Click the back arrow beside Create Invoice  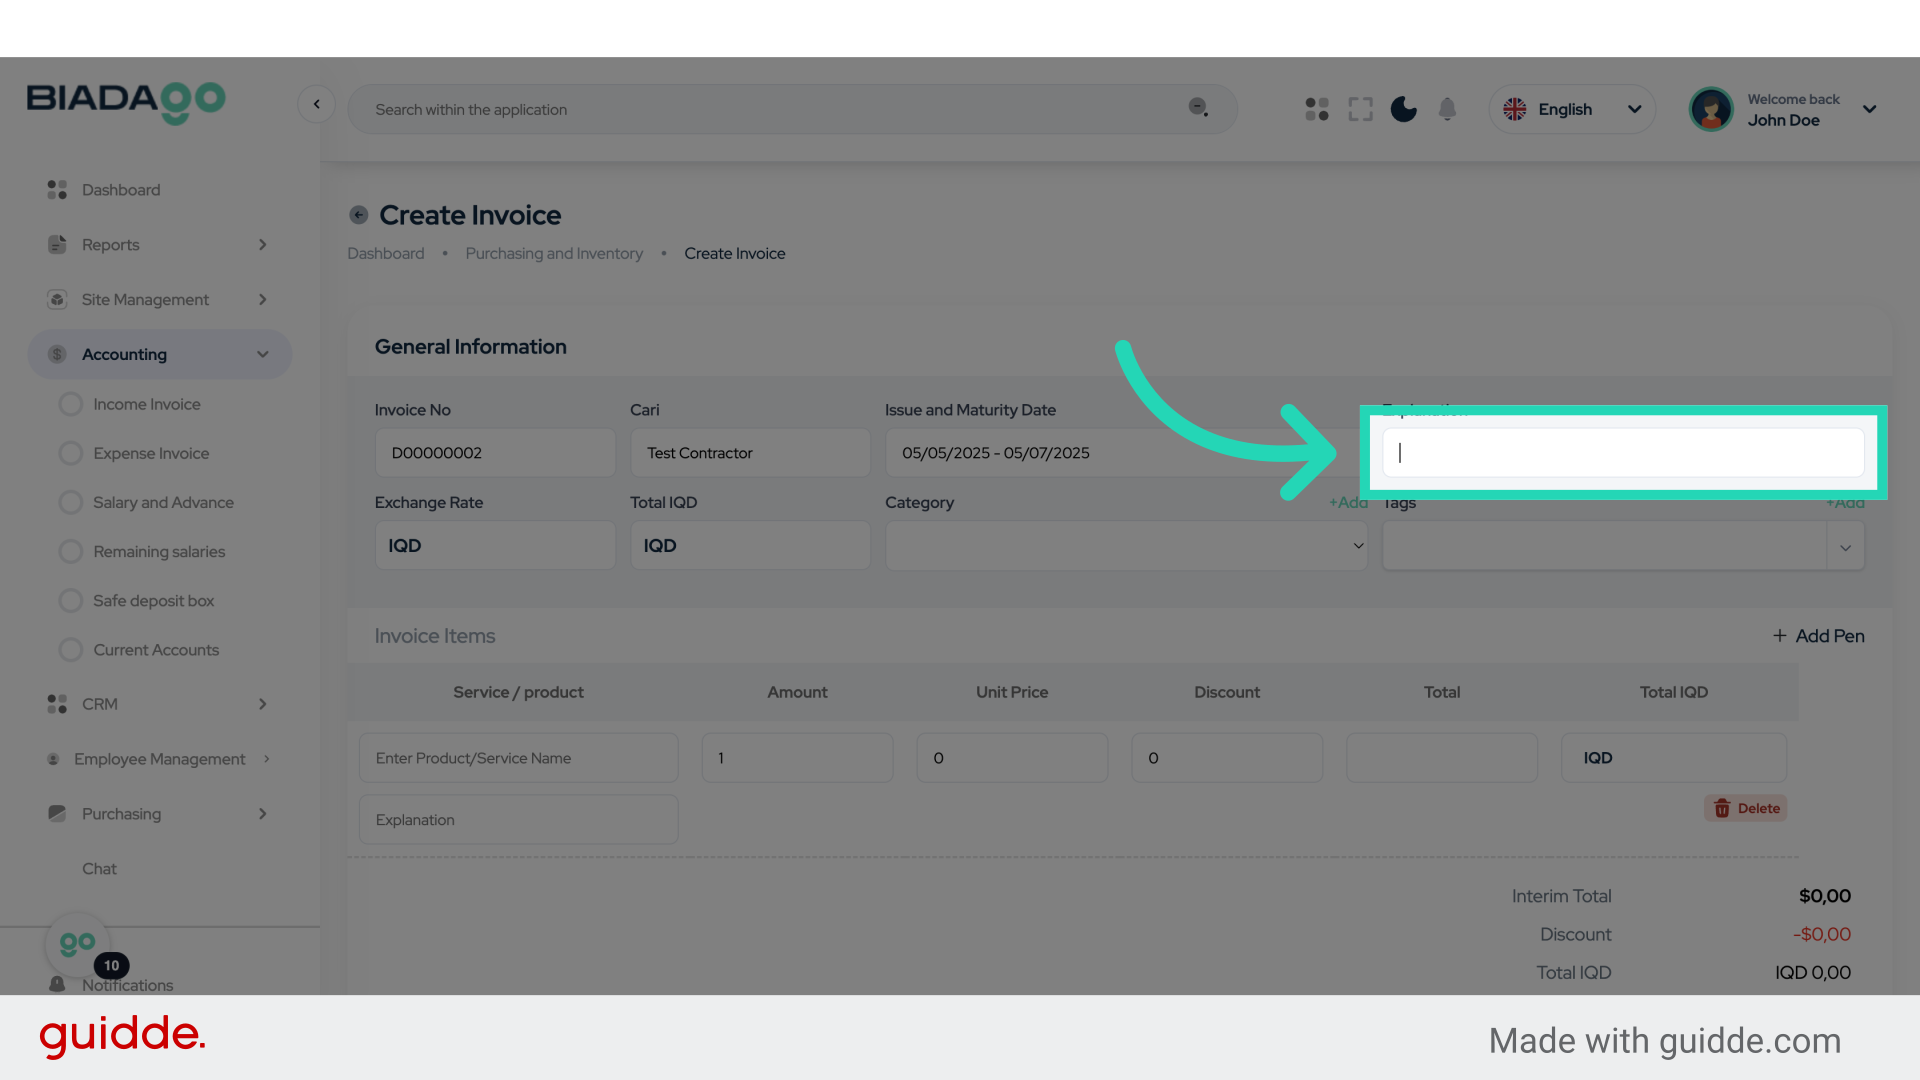click(x=358, y=215)
